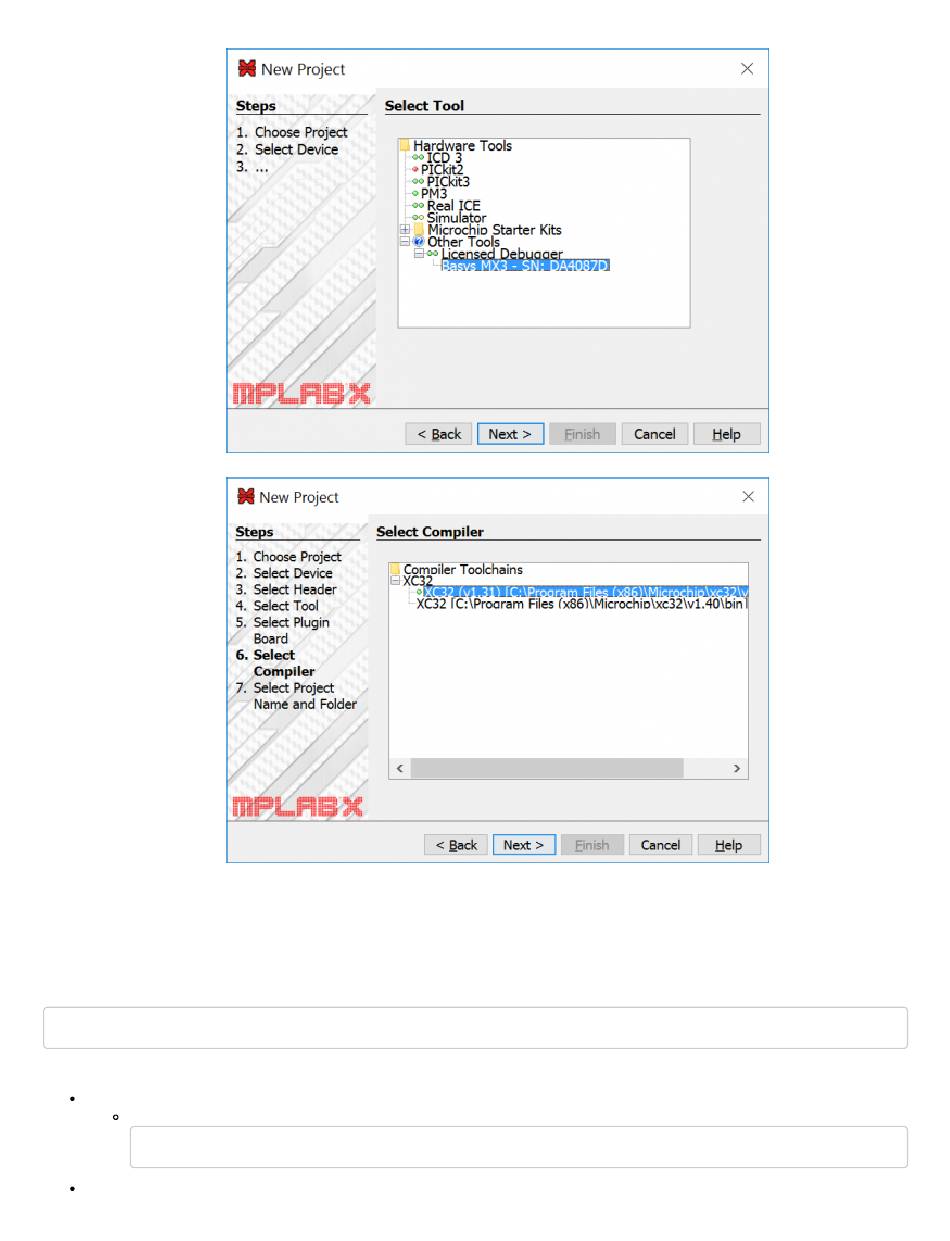
Task: Select the XC32 parent node
Action: (418, 580)
